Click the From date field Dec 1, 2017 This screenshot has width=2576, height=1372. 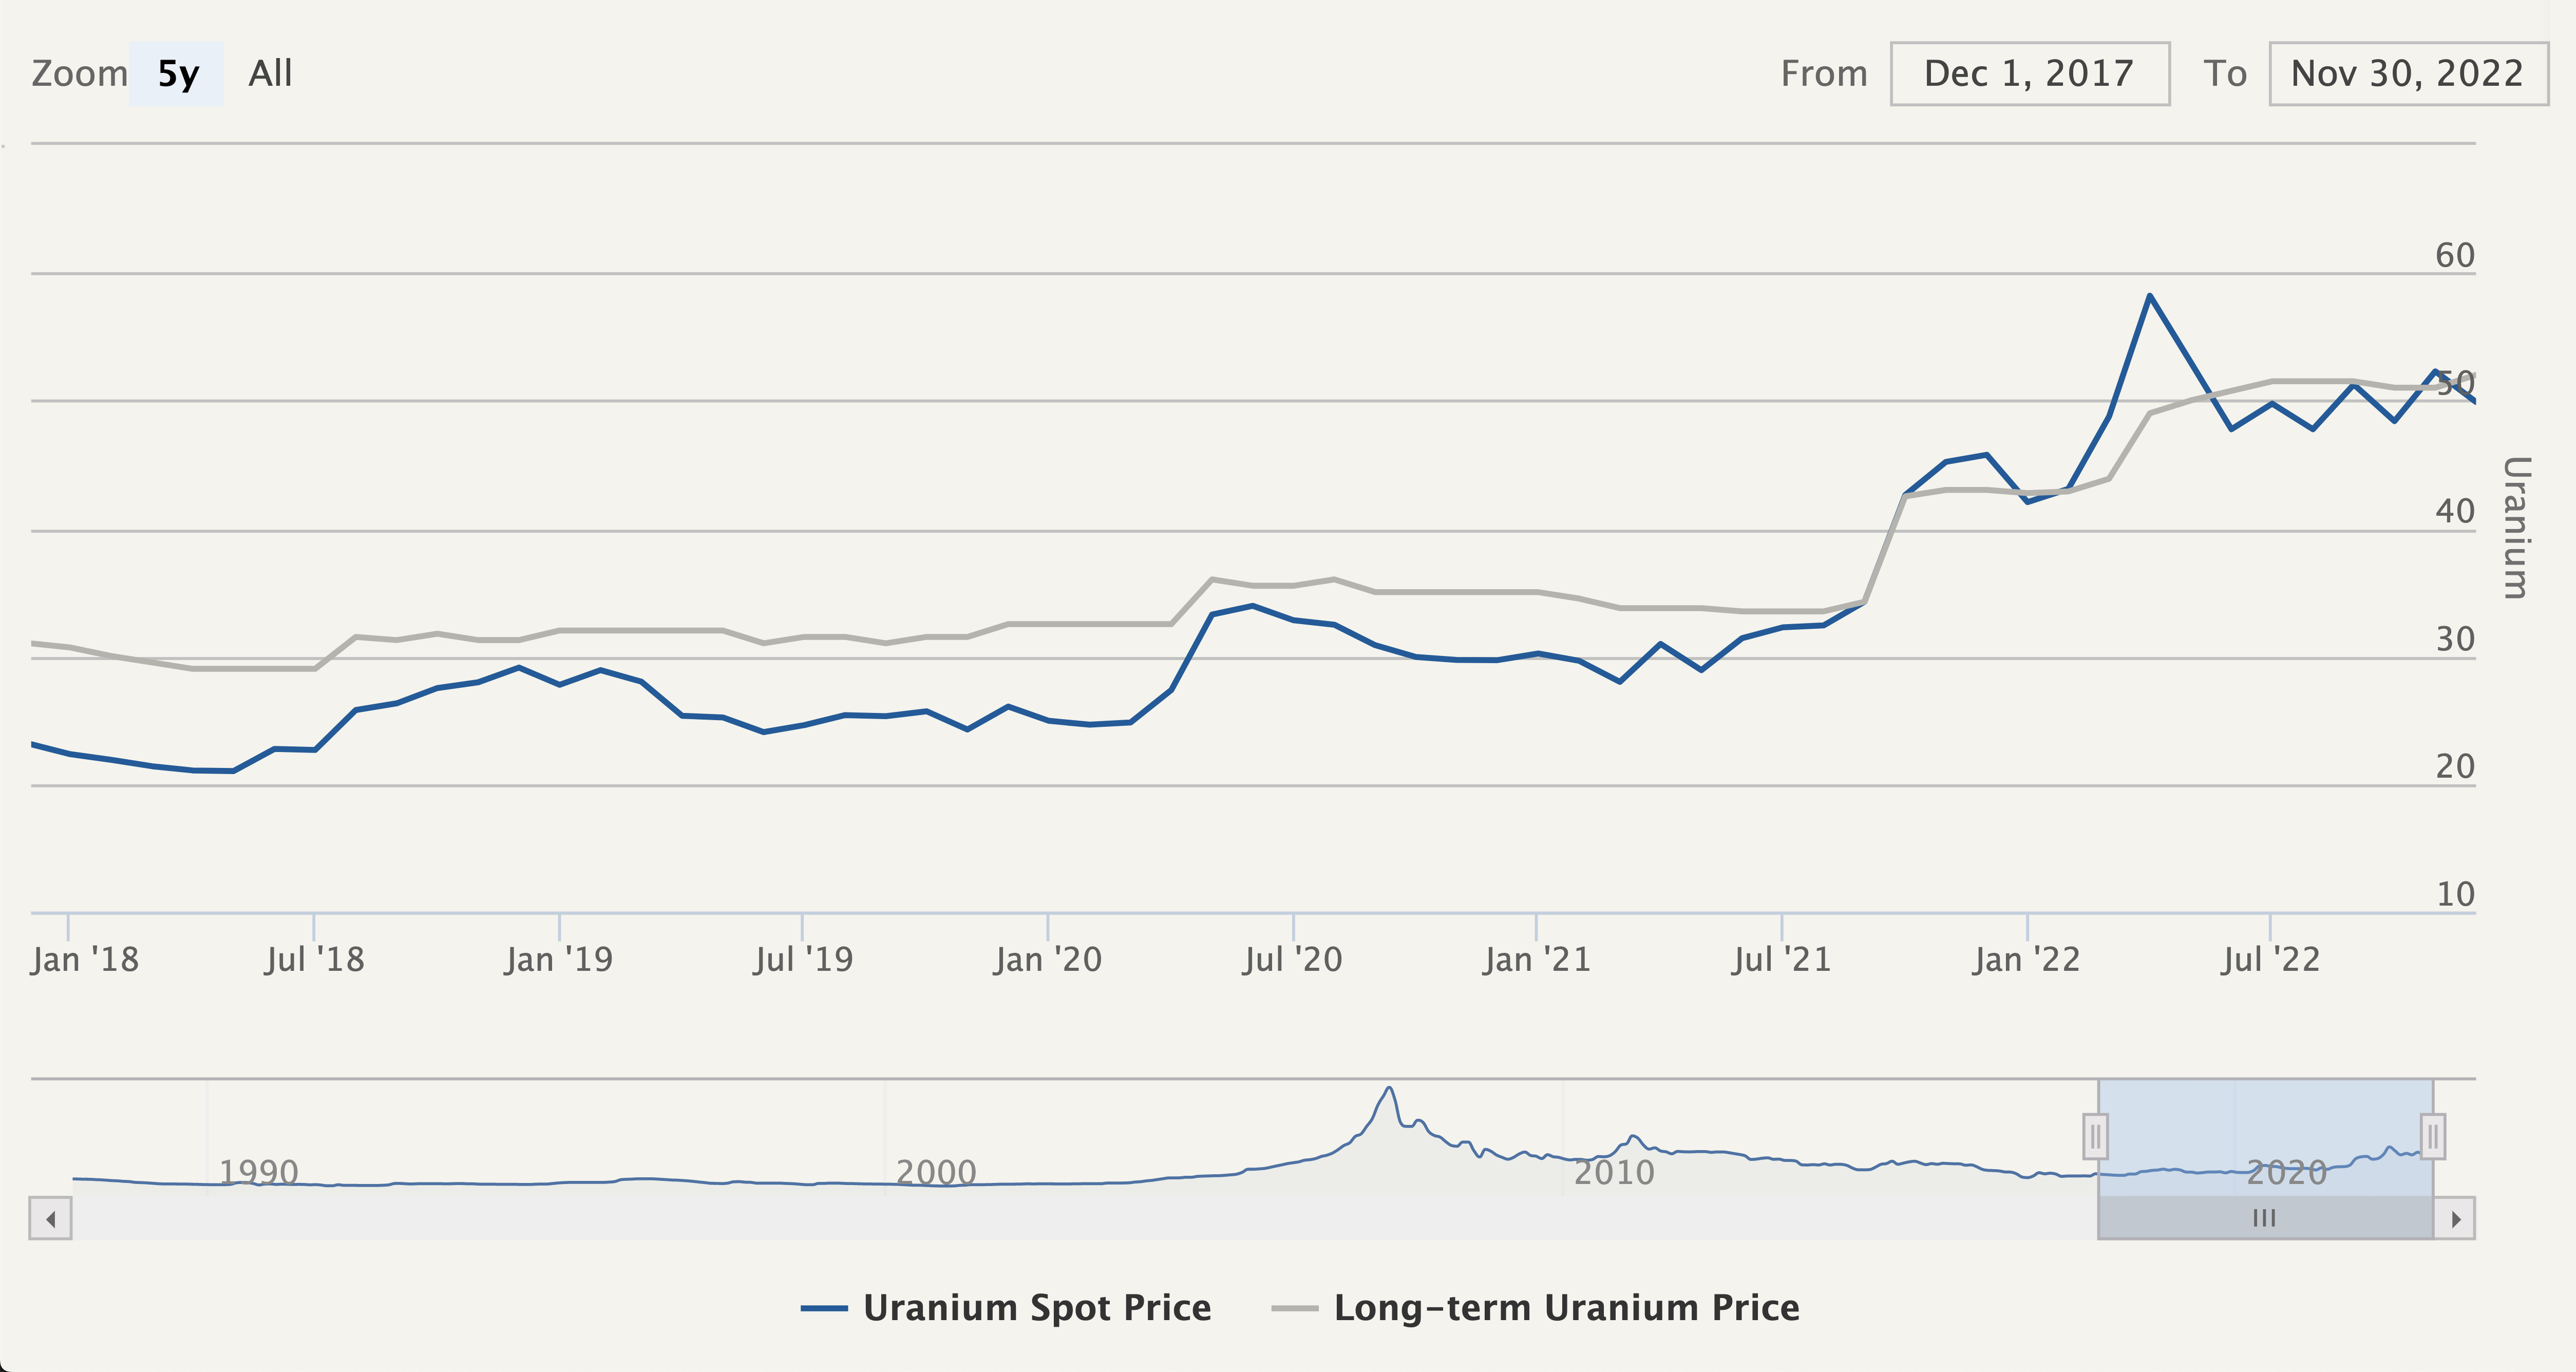pos(2029,74)
